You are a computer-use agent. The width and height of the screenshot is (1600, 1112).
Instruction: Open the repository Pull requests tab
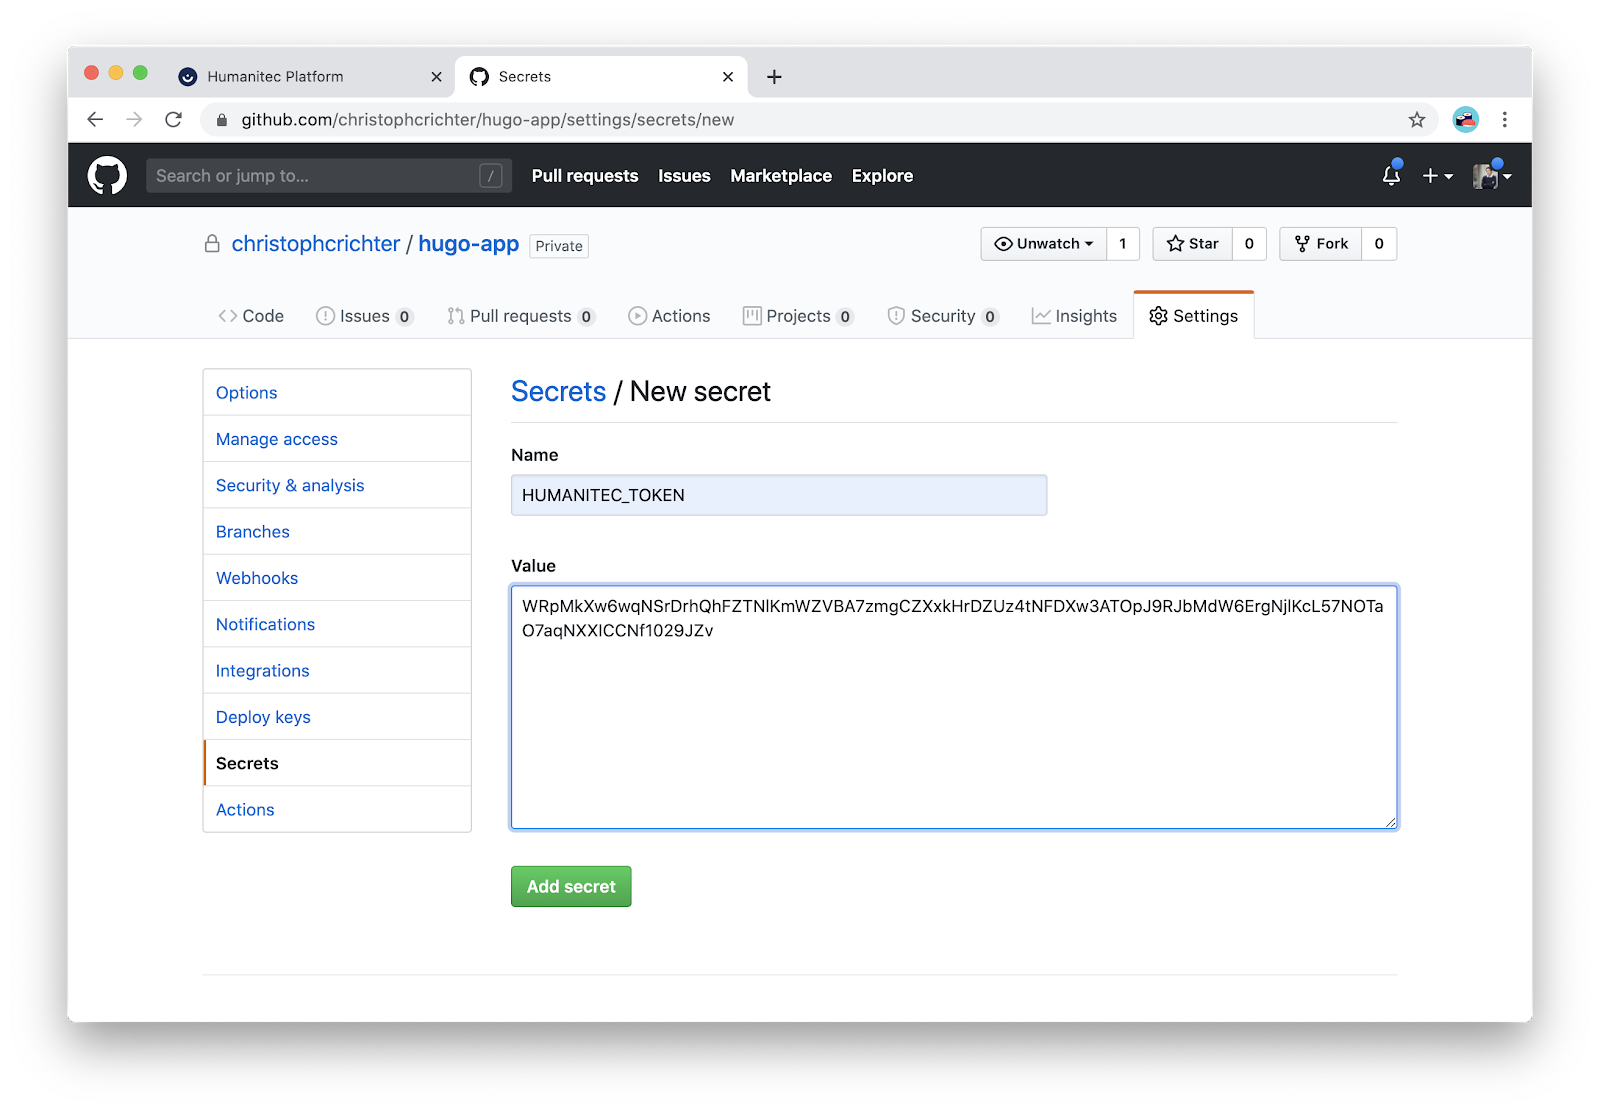(x=520, y=316)
